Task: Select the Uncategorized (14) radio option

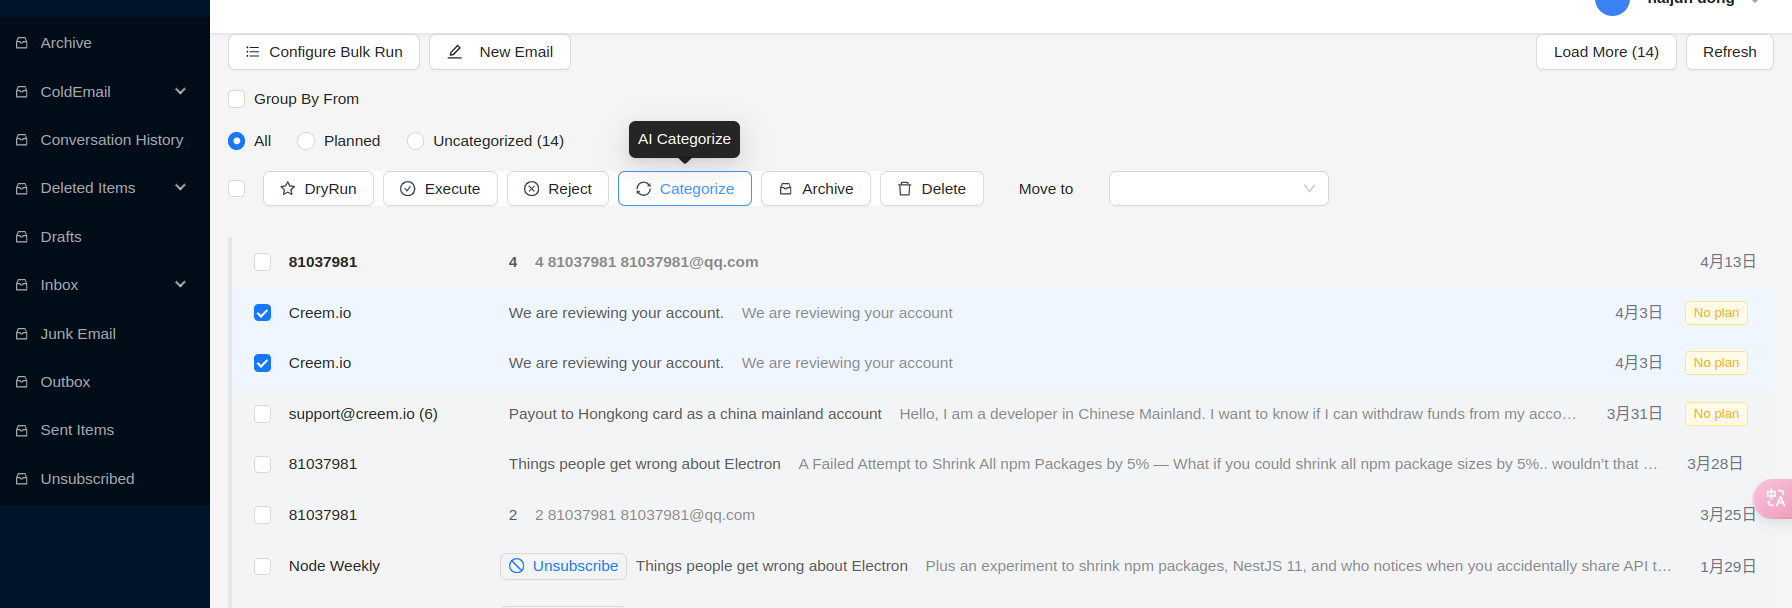Action: click(416, 141)
